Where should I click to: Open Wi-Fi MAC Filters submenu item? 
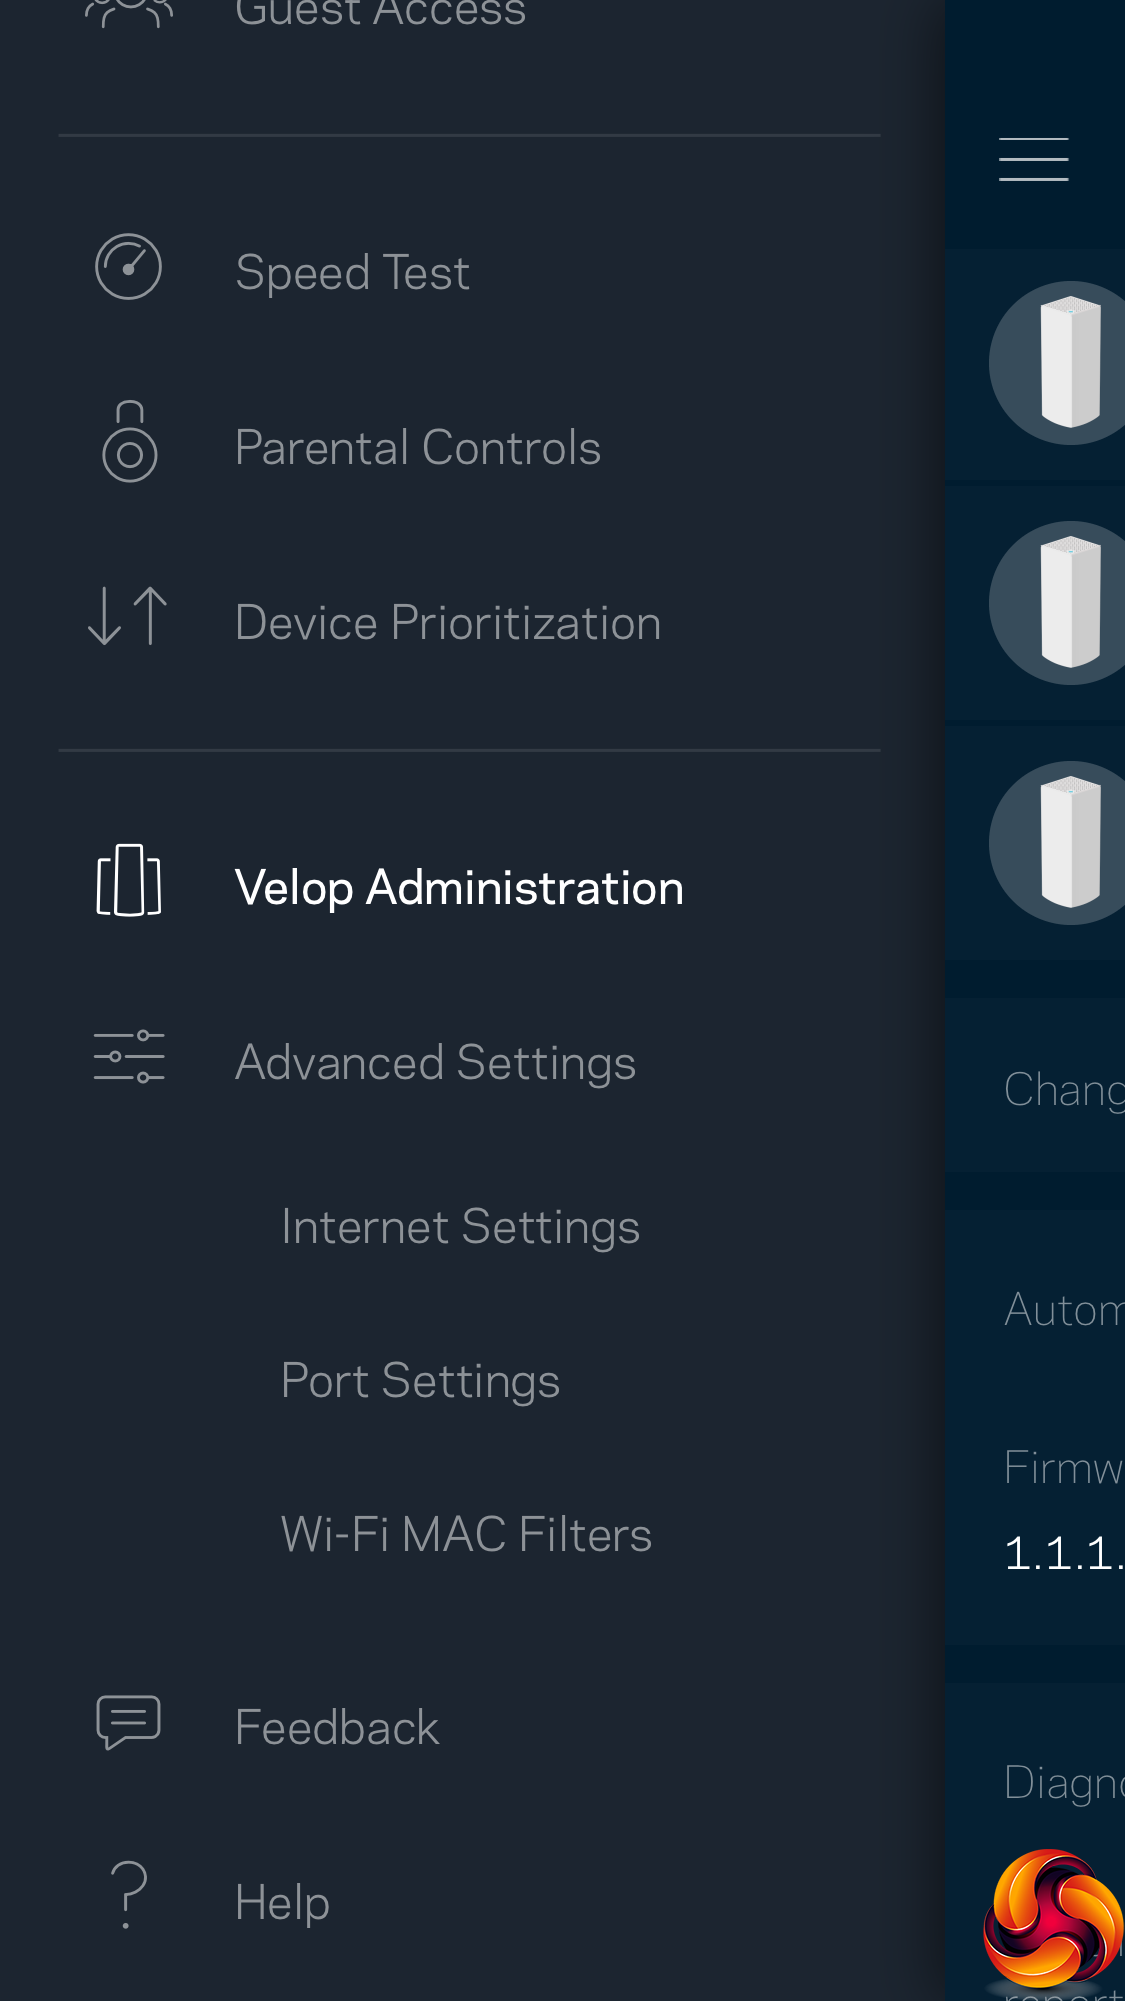(x=466, y=1535)
